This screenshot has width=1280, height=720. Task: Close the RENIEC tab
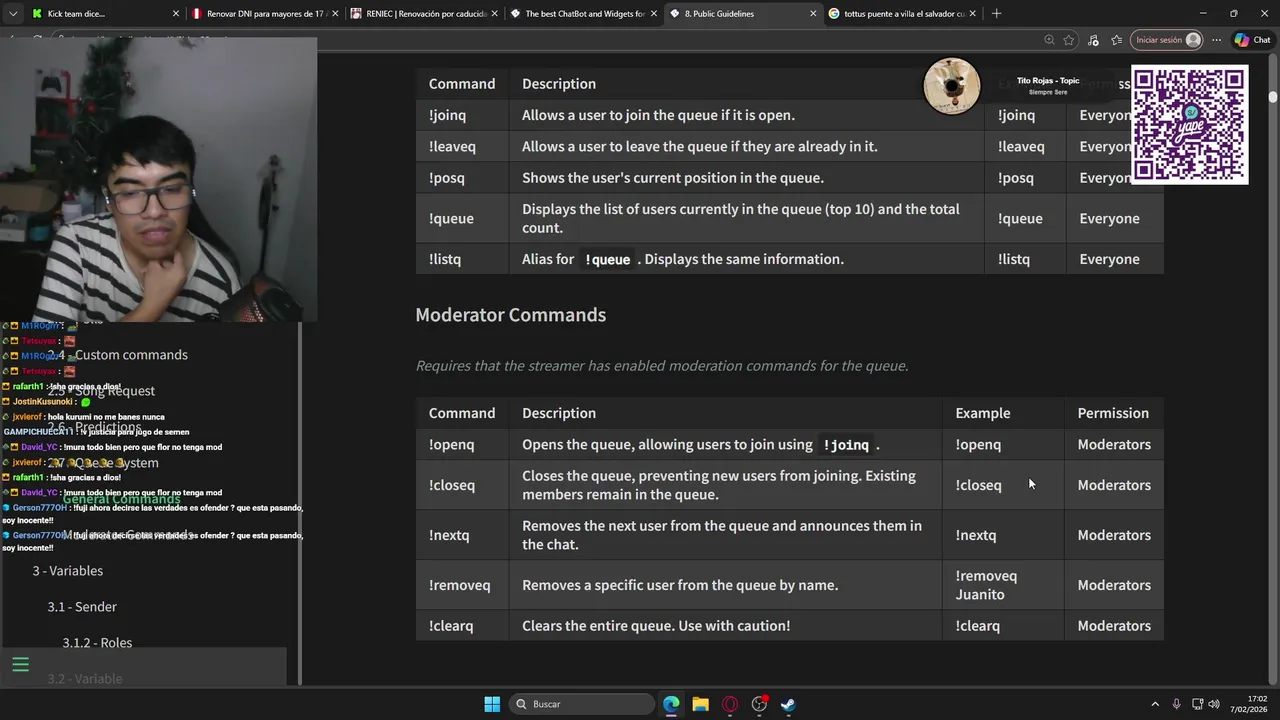494,14
